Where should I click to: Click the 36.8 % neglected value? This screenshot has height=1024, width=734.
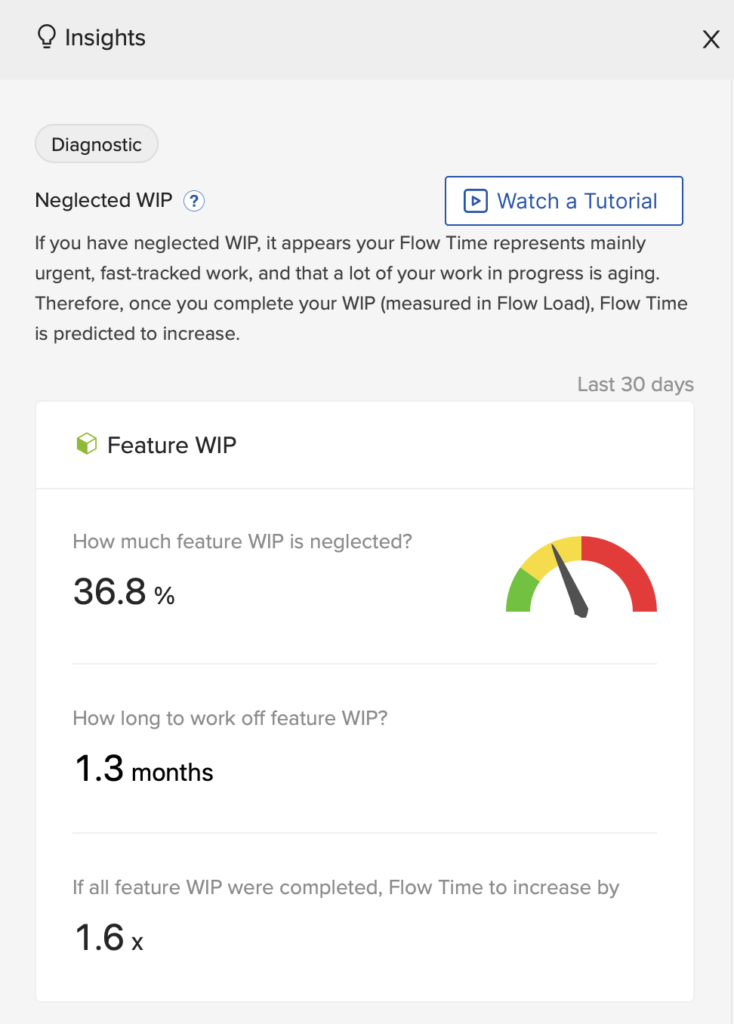tap(124, 592)
